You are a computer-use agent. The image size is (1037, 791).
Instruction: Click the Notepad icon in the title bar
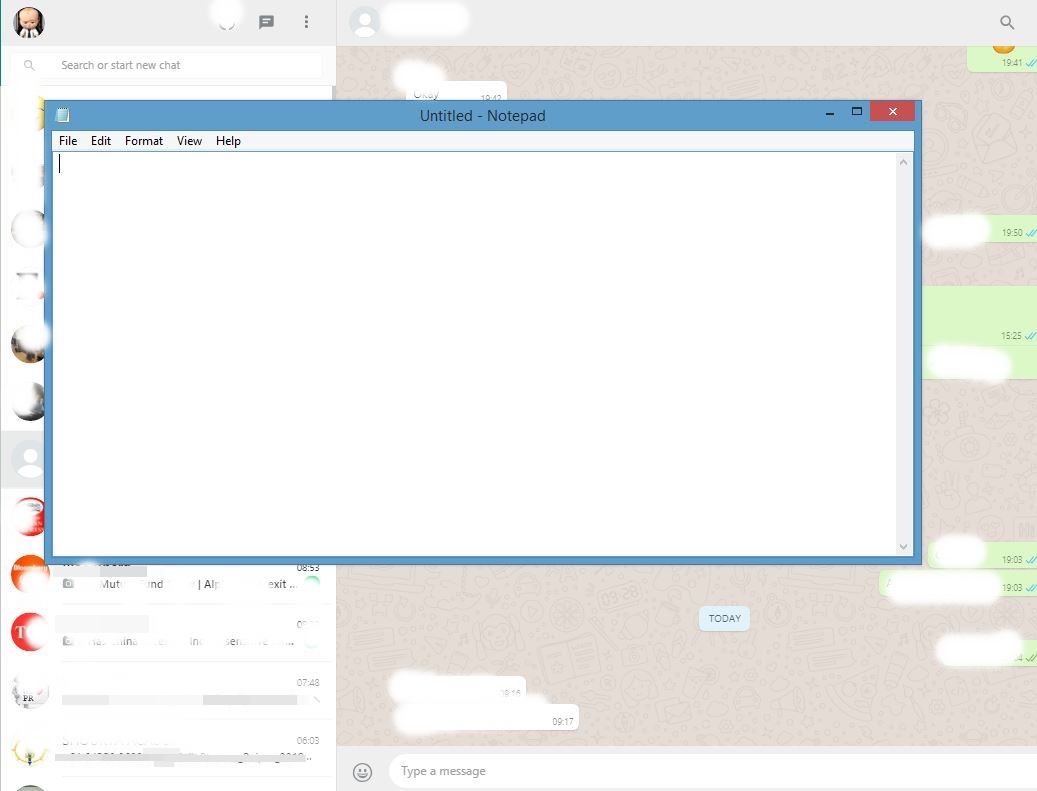click(63, 115)
